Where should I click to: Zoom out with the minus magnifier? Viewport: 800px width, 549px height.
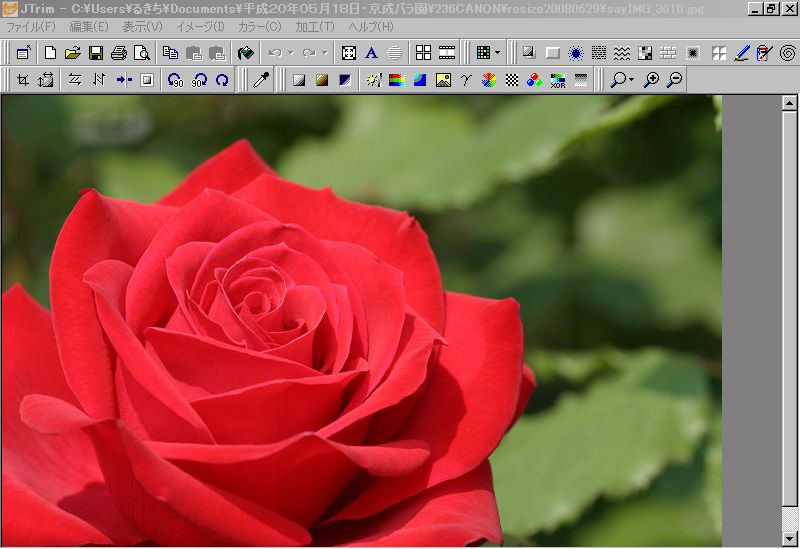tap(674, 80)
